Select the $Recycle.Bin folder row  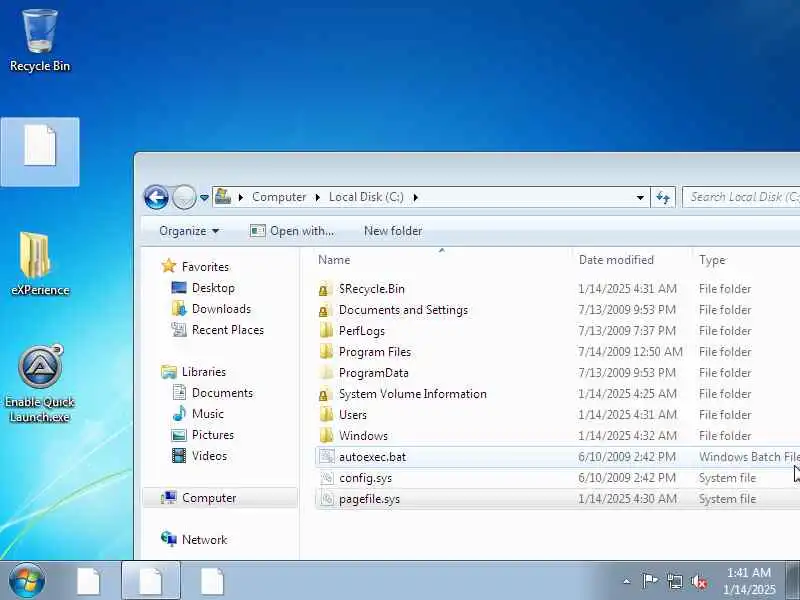(x=558, y=289)
